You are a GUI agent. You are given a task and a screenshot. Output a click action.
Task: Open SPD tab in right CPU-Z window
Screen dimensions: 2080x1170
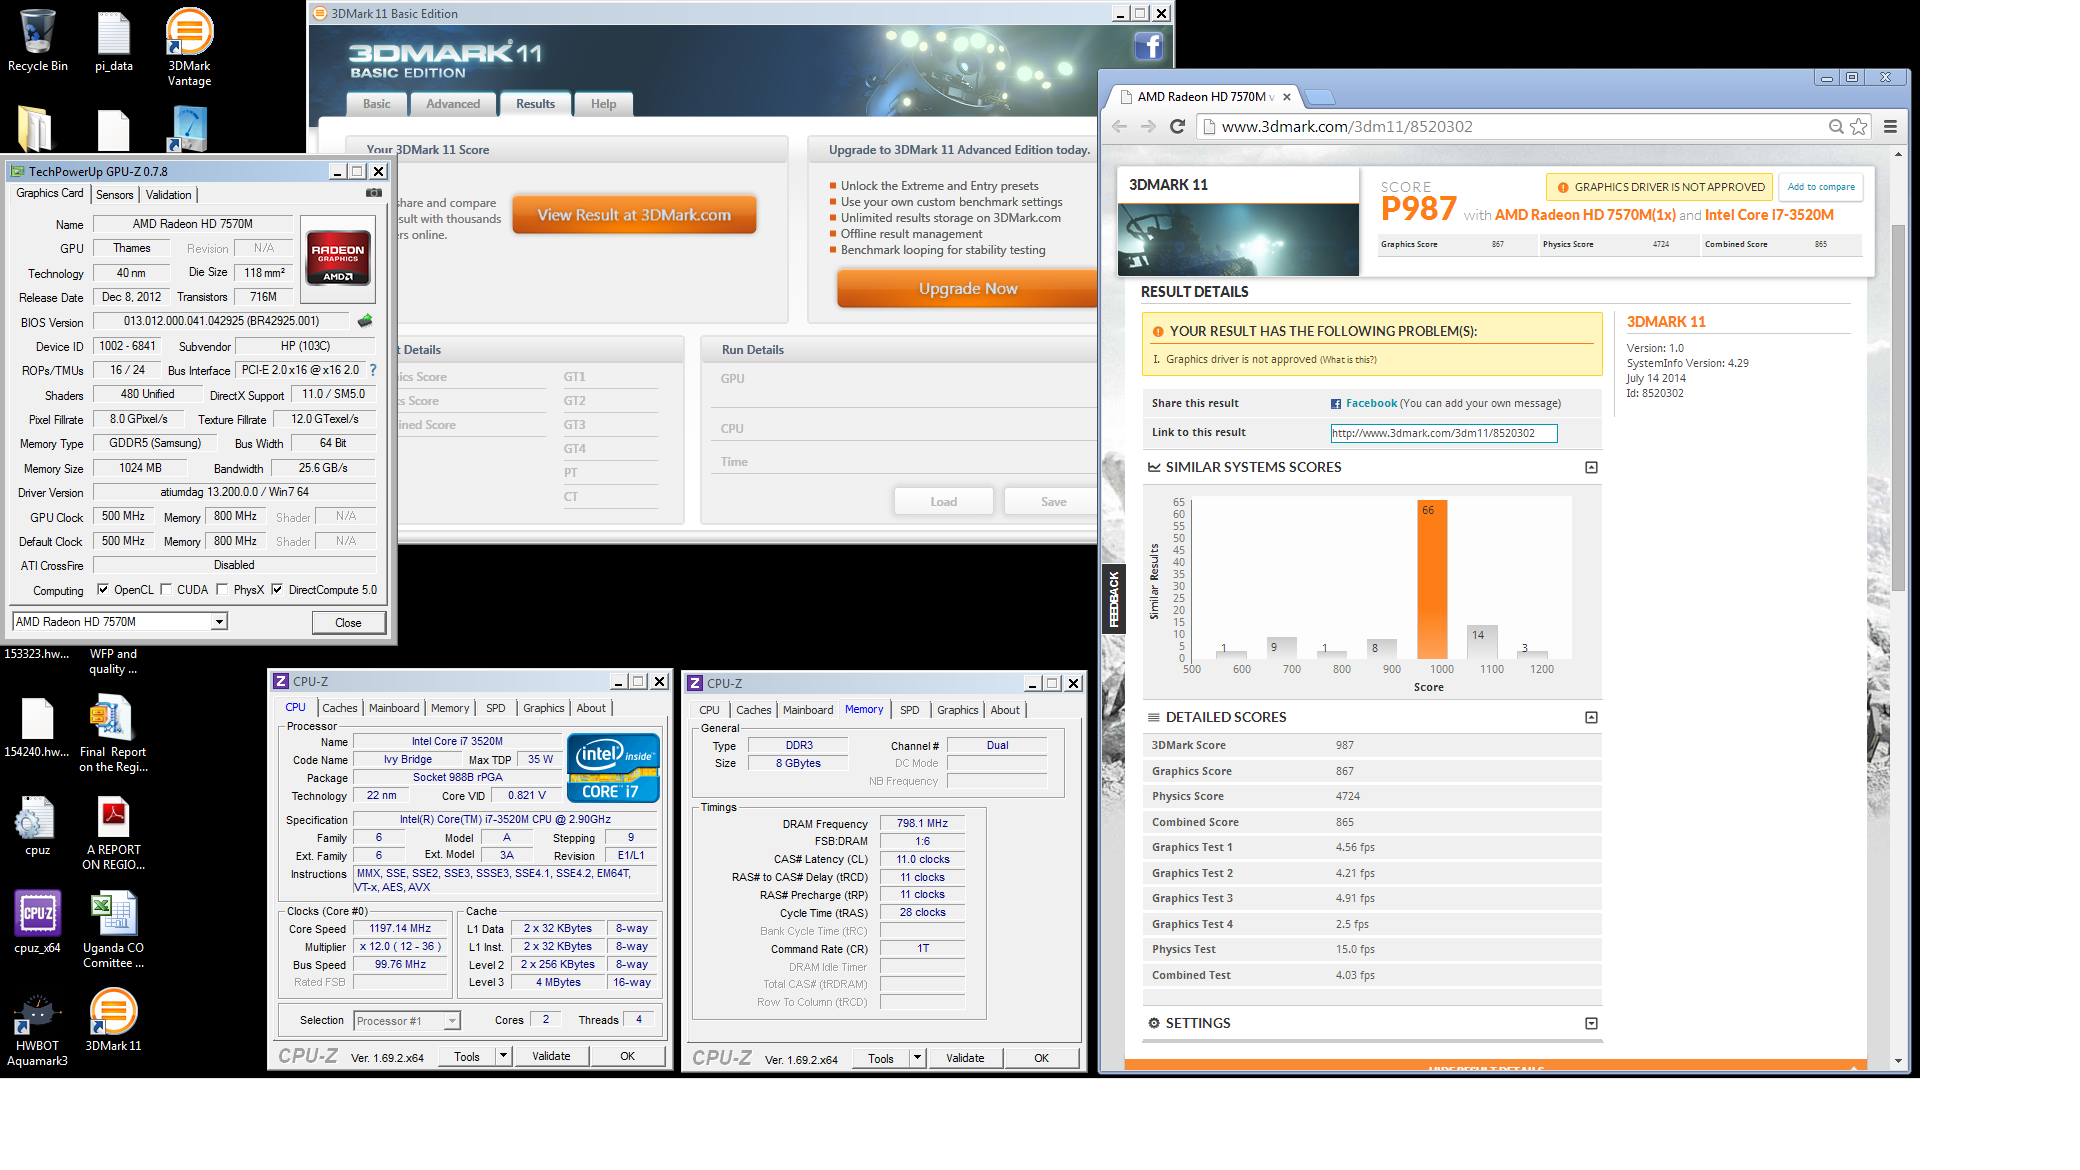(x=909, y=710)
